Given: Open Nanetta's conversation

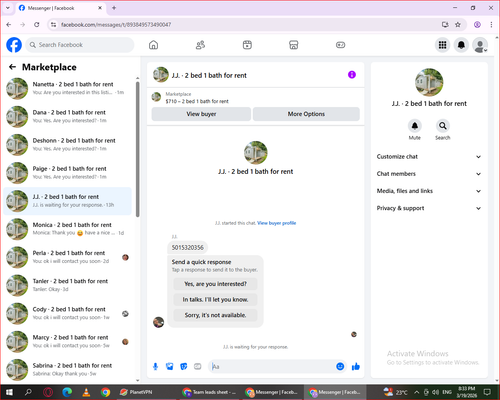Looking at the screenshot, I should click(x=68, y=88).
